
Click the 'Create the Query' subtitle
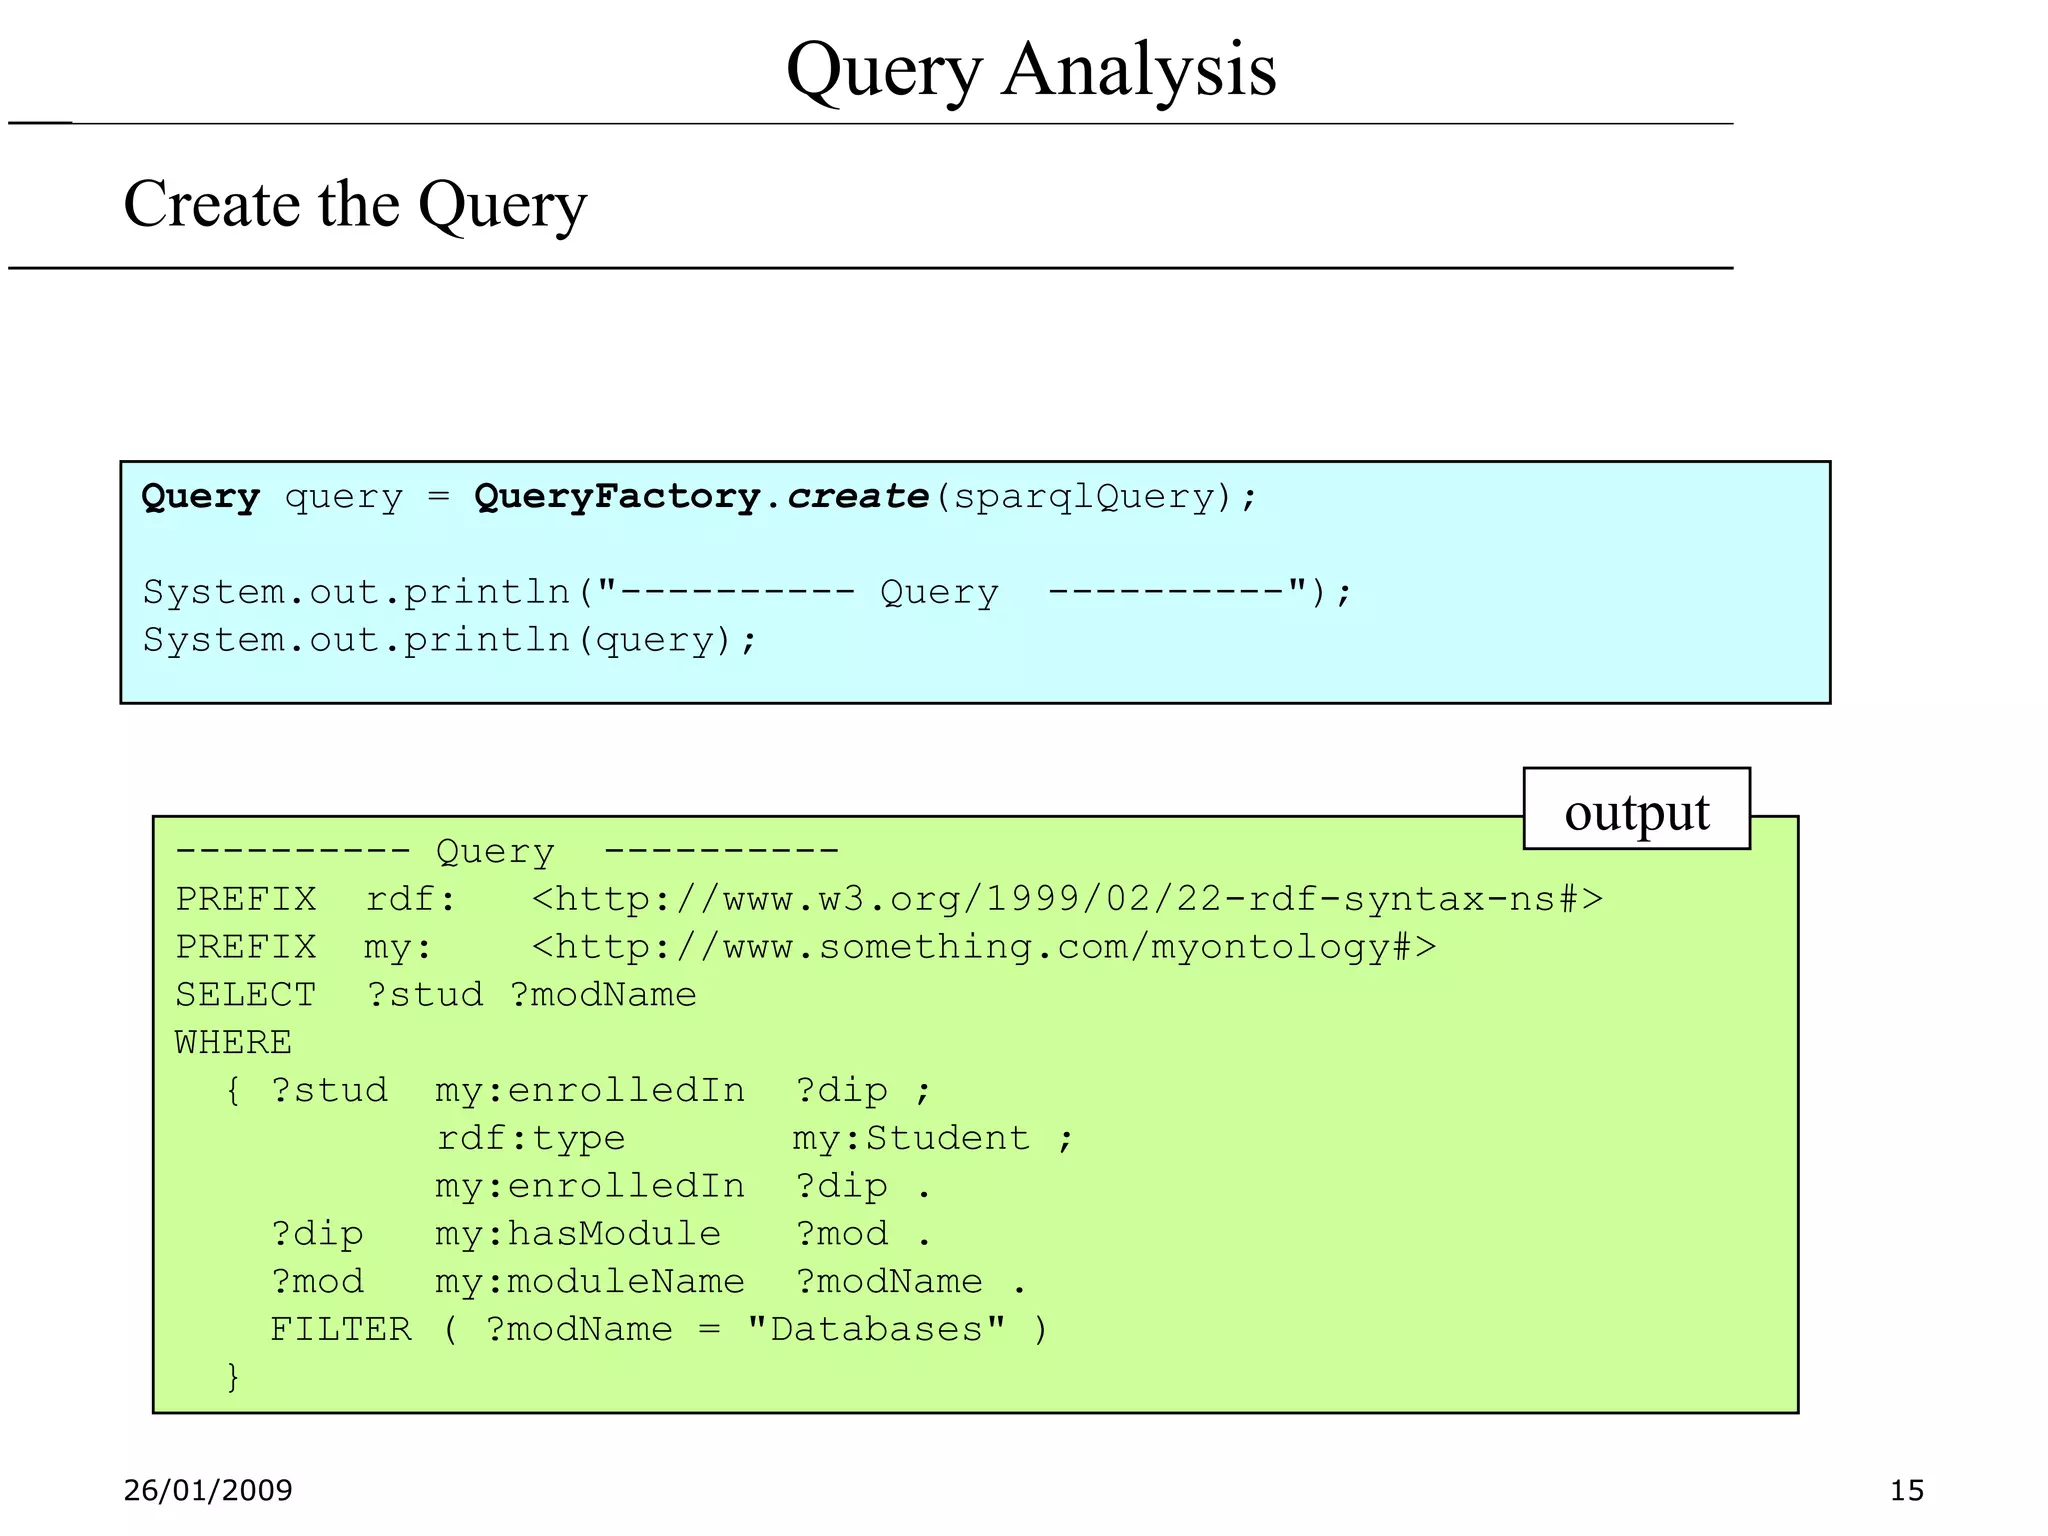tap(355, 205)
